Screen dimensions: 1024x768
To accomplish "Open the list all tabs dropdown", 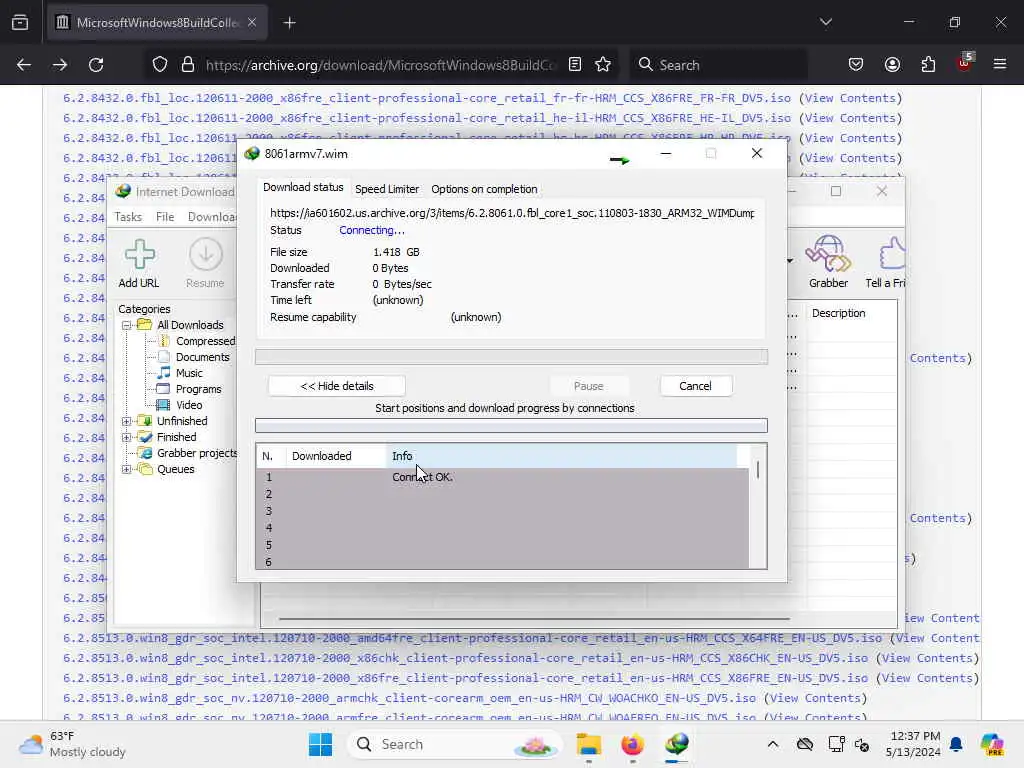I will pyautogui.click(x=825, y=23).
